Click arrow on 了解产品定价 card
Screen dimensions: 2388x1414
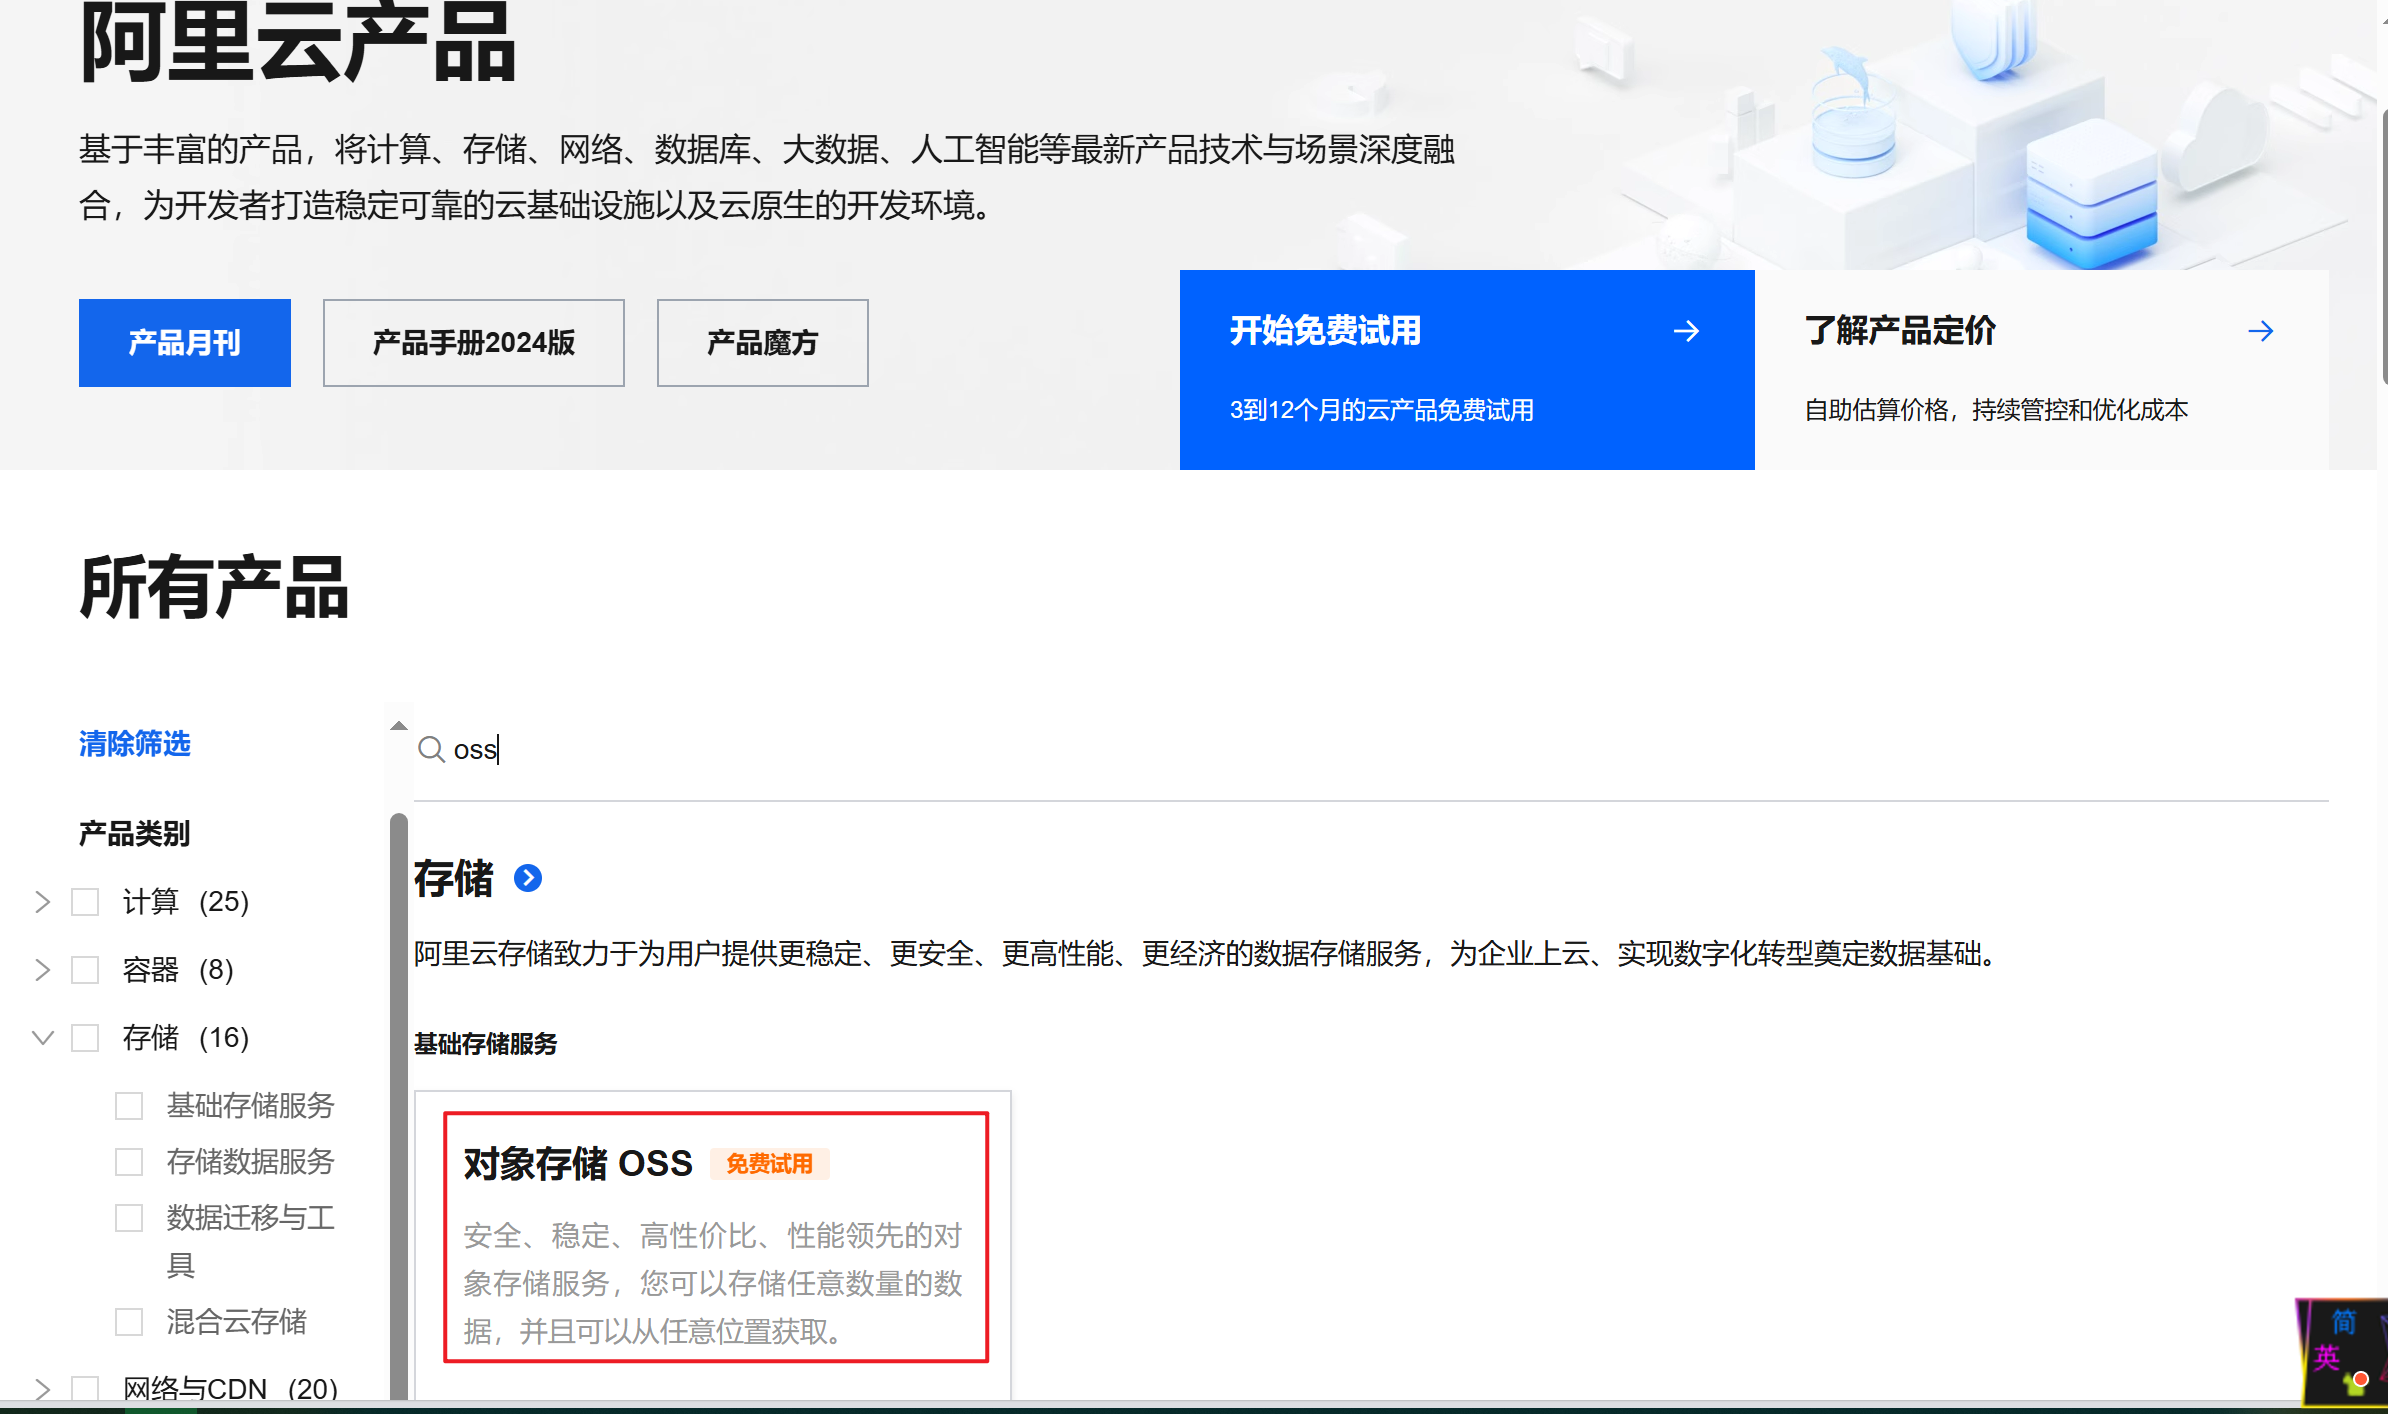(2260, 331)
